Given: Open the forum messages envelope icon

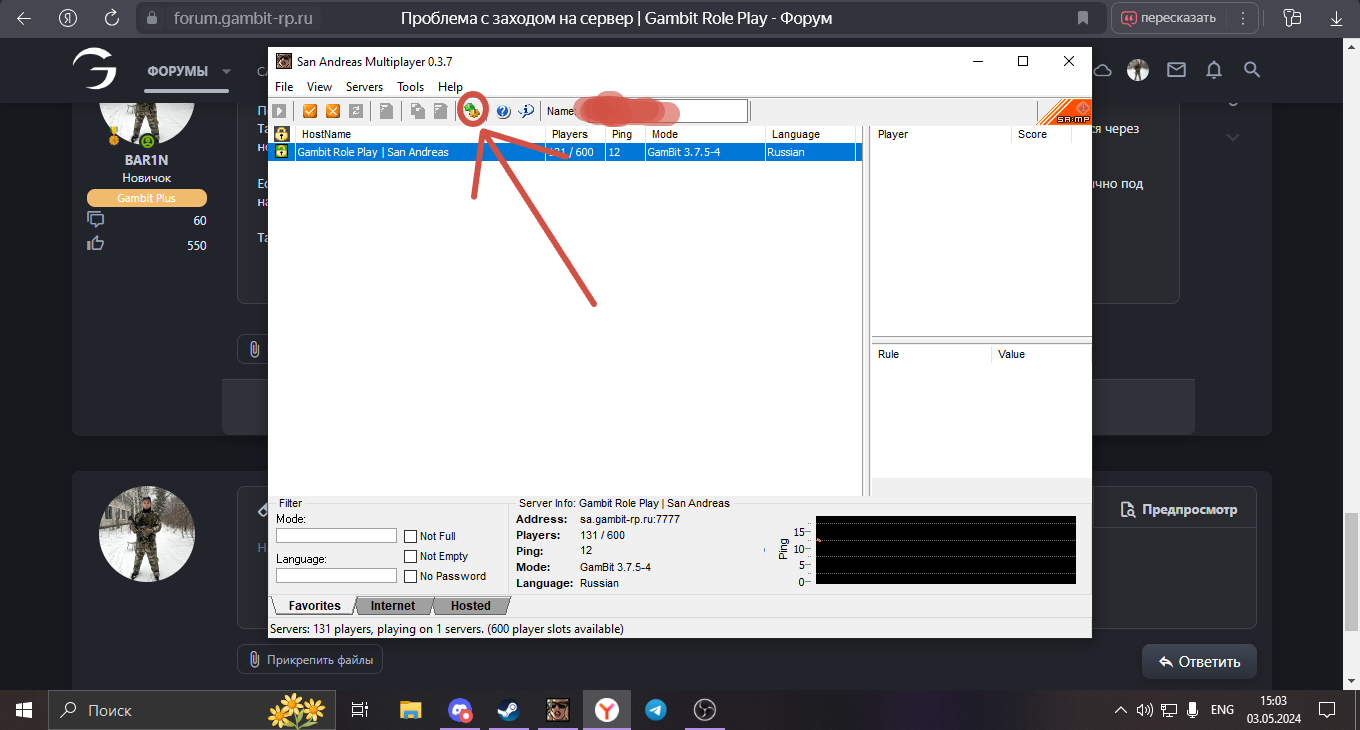Looking at the screenshot, I should [x=1176, y=70].
